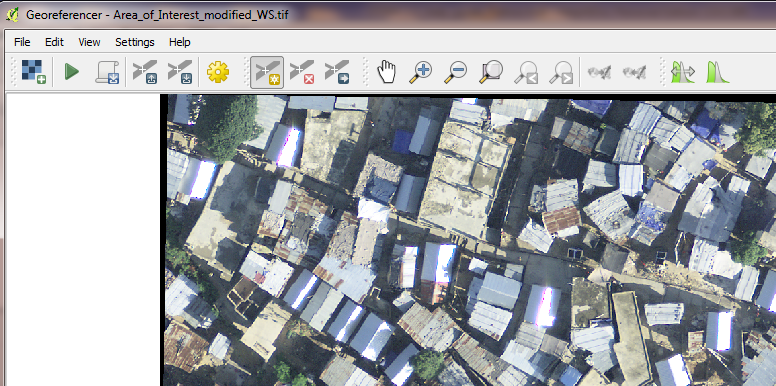Select the Move GCP Point tool
Viewport: 776px width, 386px height.
point(337,72)
